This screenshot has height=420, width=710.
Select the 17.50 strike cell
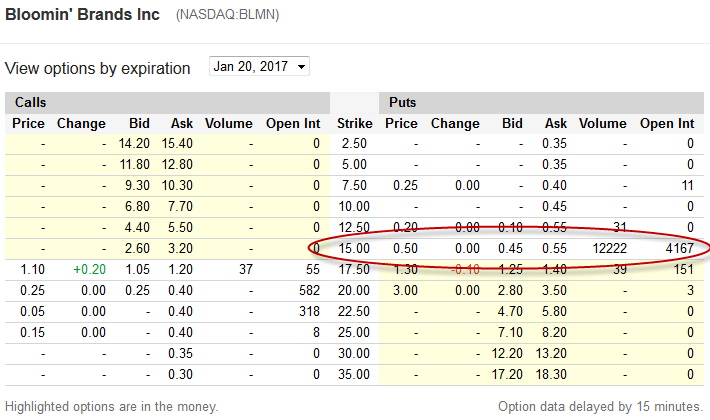pos(354,270)
